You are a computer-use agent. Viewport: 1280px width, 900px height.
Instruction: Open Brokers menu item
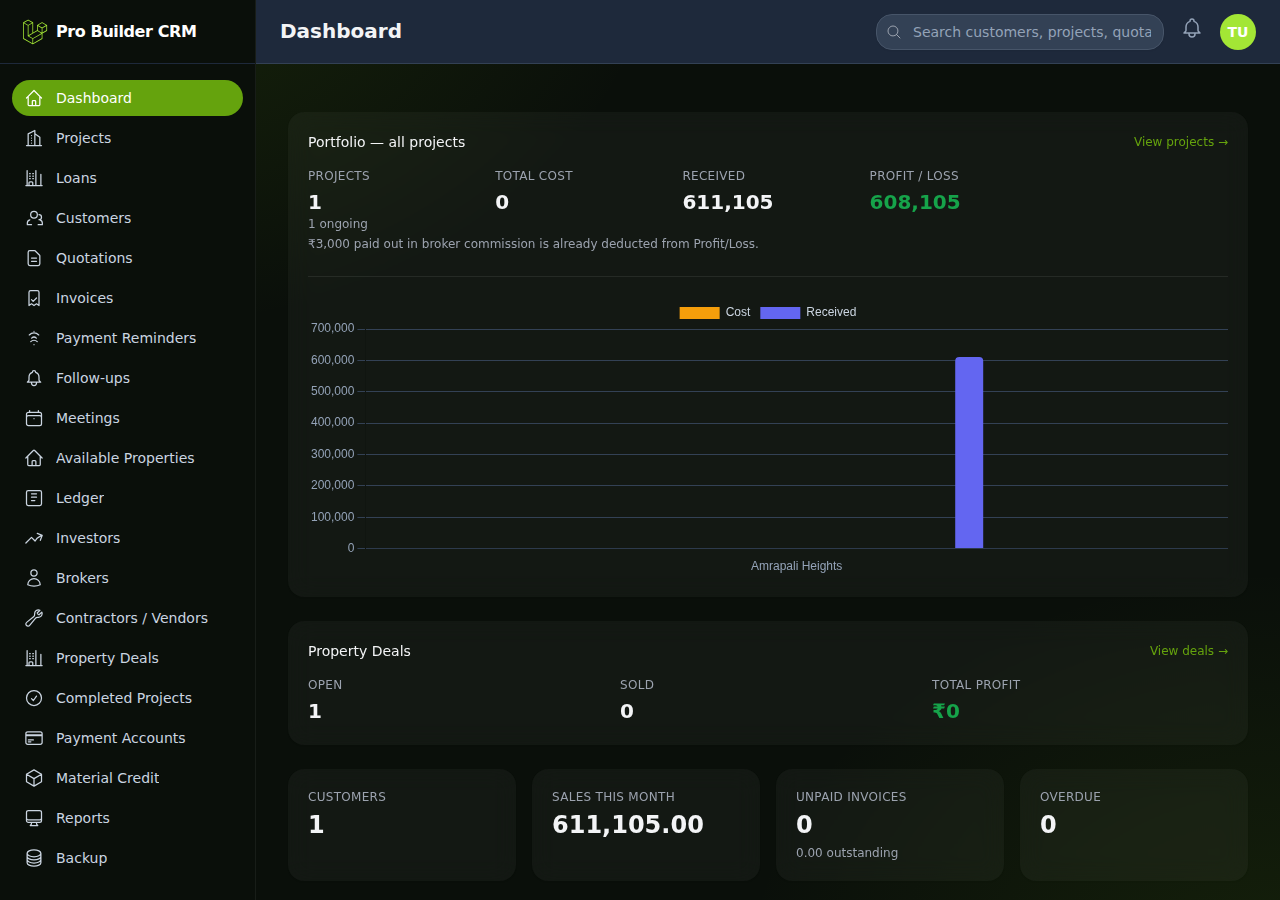point(127,578)
